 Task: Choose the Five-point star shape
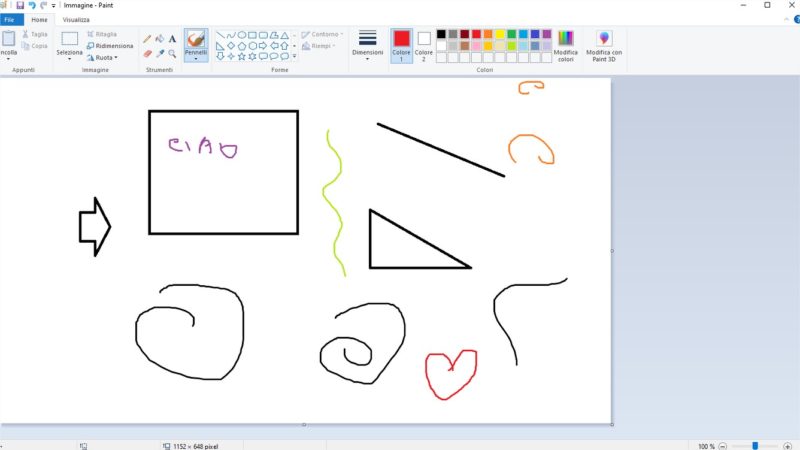coord(241,56)
